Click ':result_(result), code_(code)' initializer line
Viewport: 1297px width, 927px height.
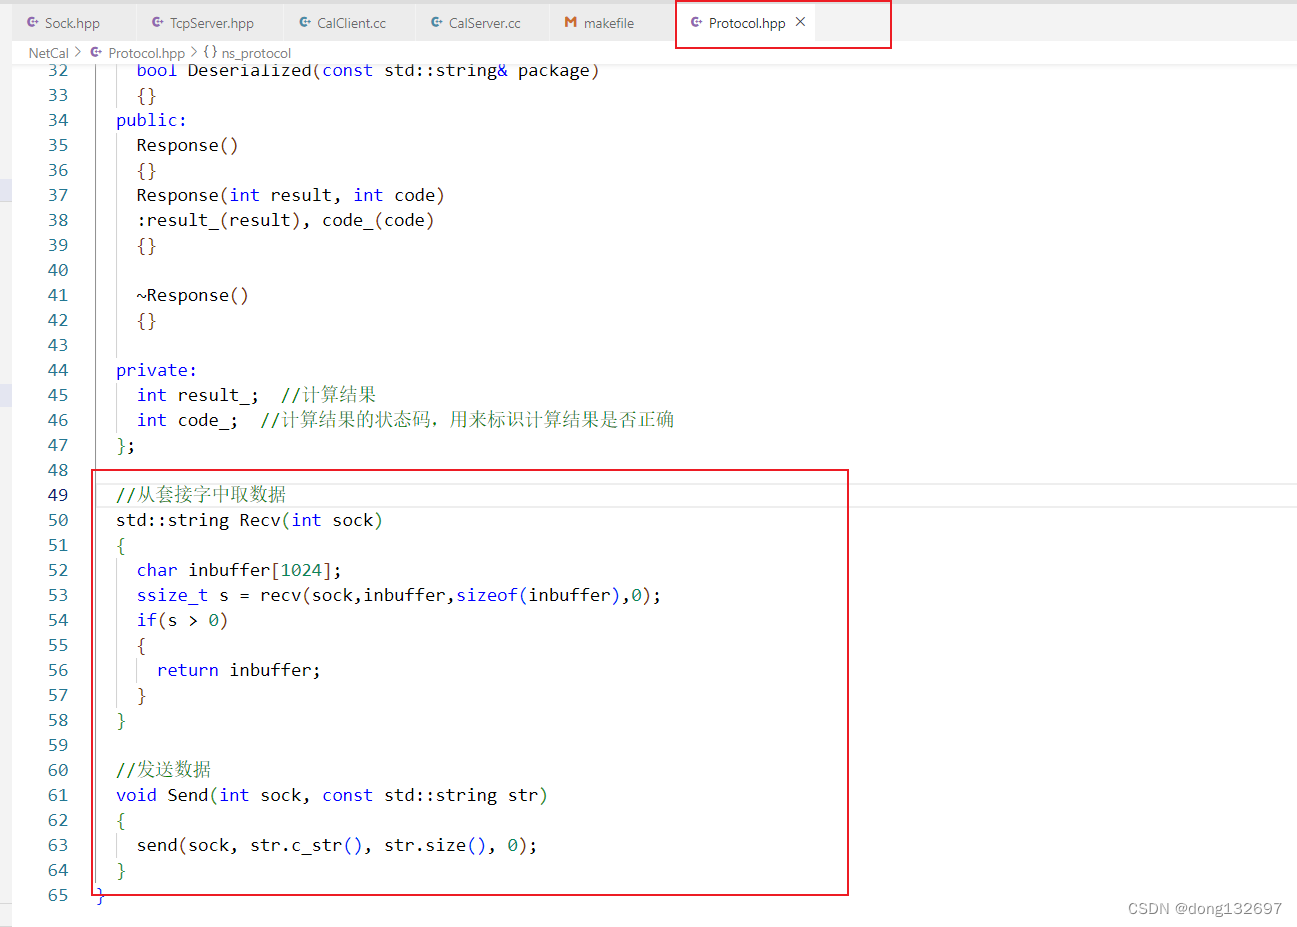(x=285, y=220)
